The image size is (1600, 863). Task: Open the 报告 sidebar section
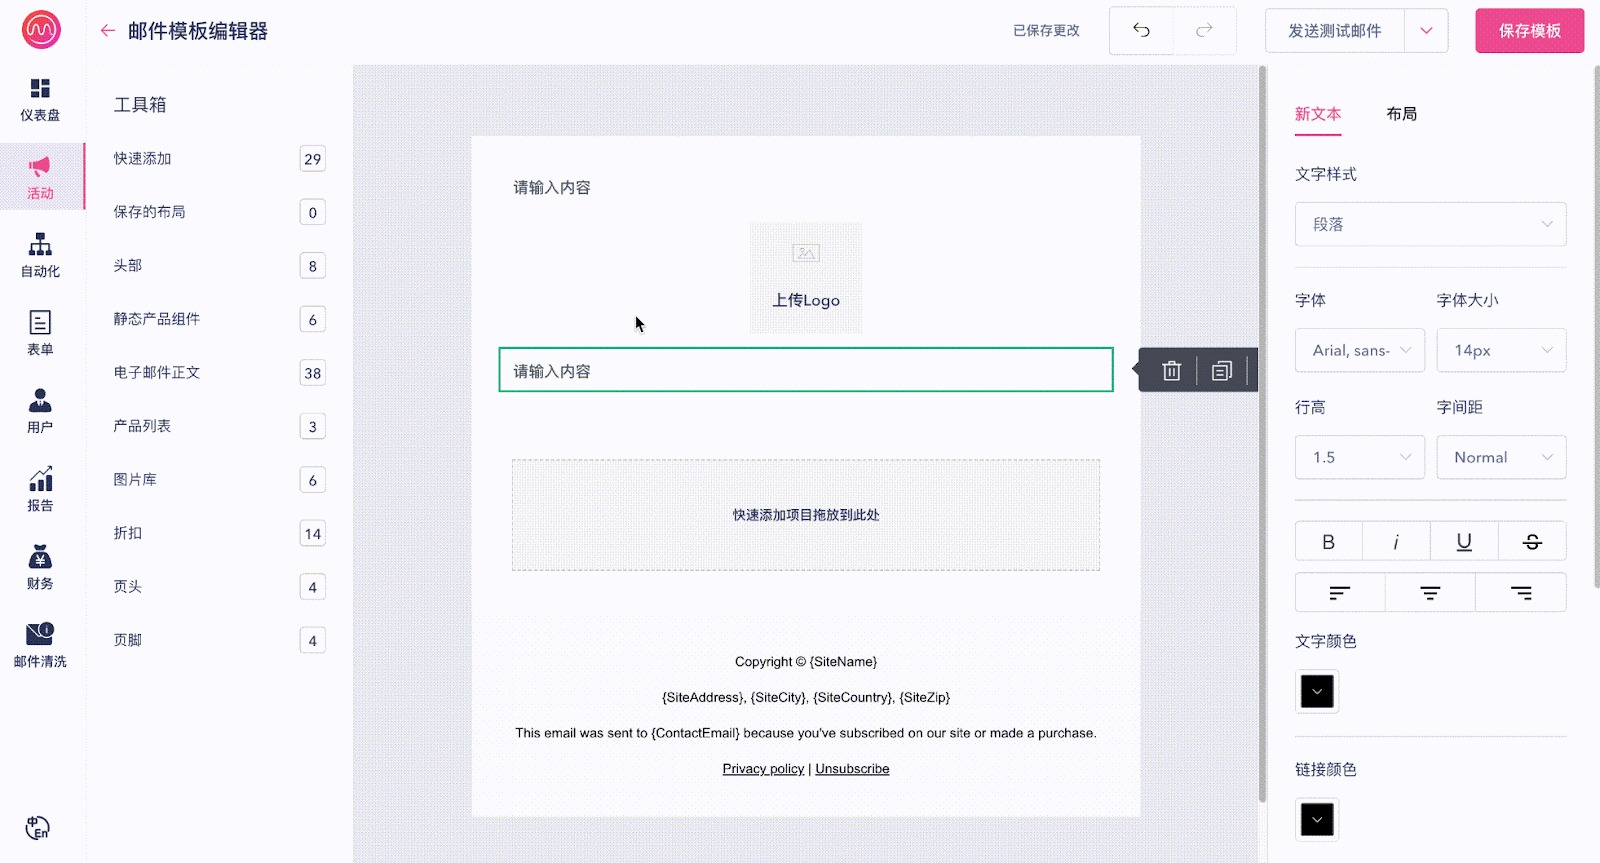coord(40,489)
